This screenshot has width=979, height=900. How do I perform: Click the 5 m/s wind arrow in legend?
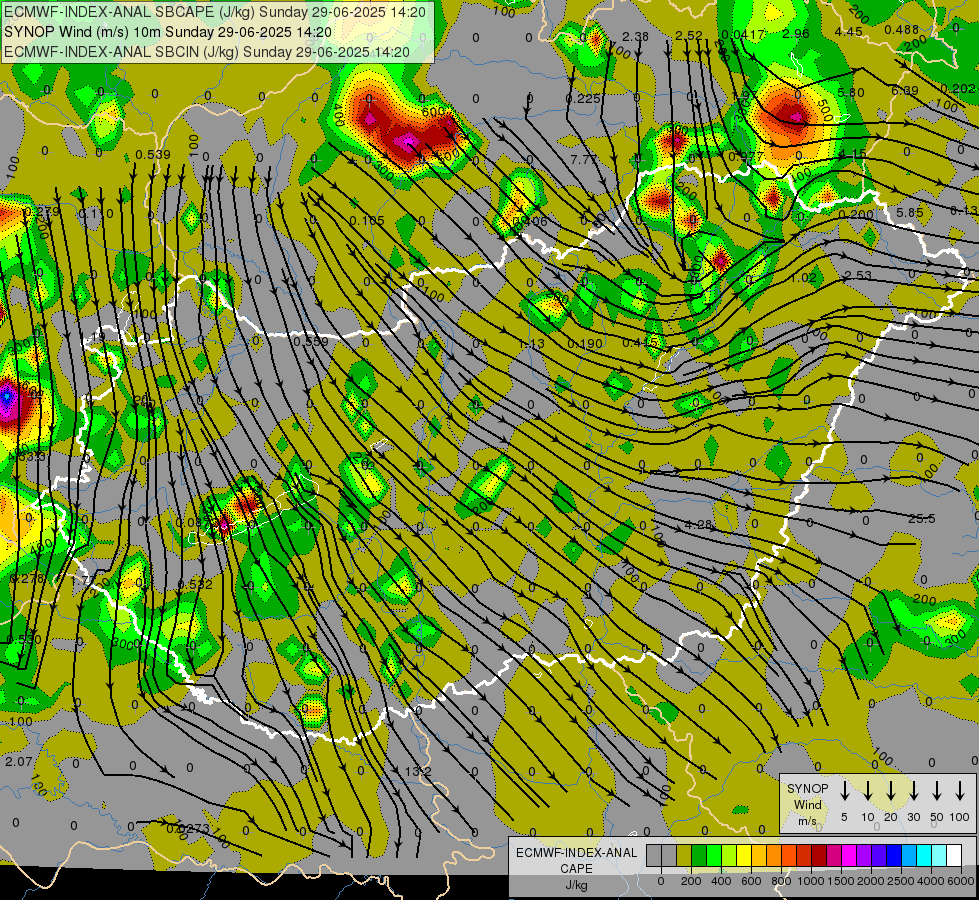click(844, 791)
